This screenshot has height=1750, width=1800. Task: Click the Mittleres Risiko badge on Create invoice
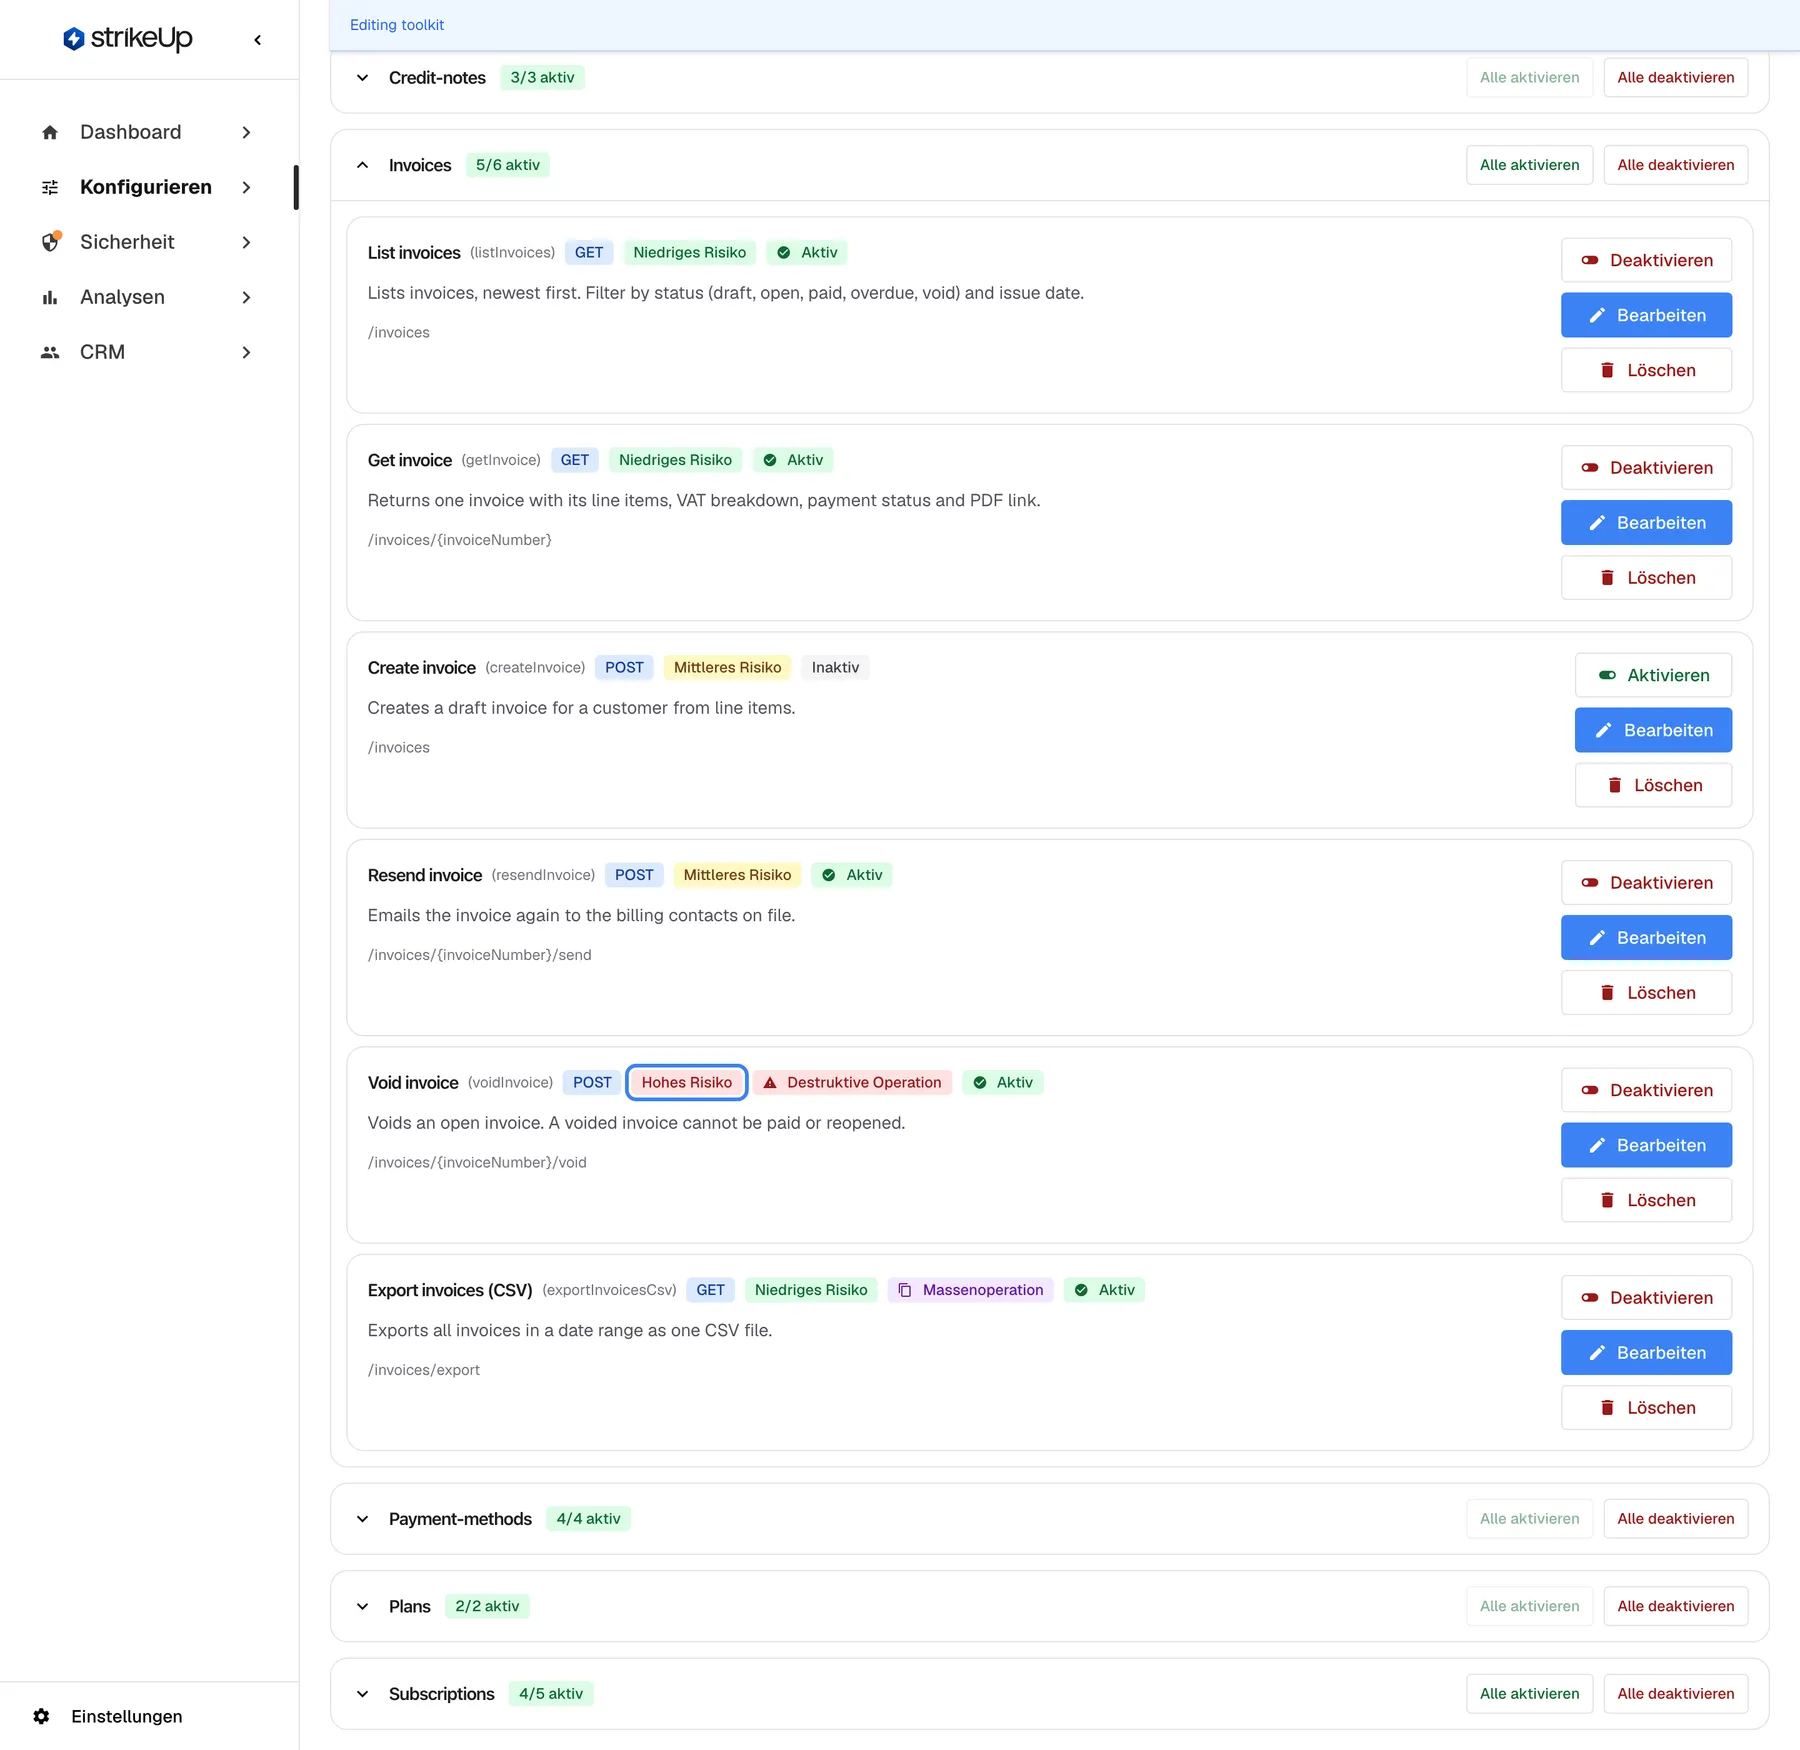click(728, 668)
